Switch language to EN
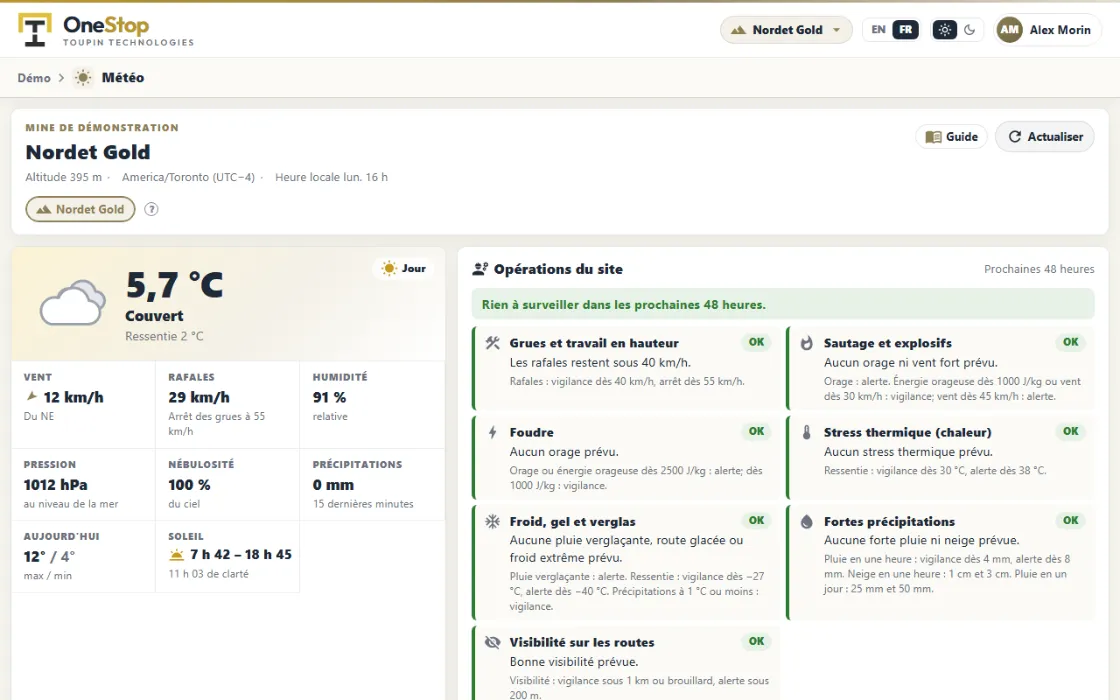The width and height of the screenshot is (1120, 700). (x=878, y=30)
